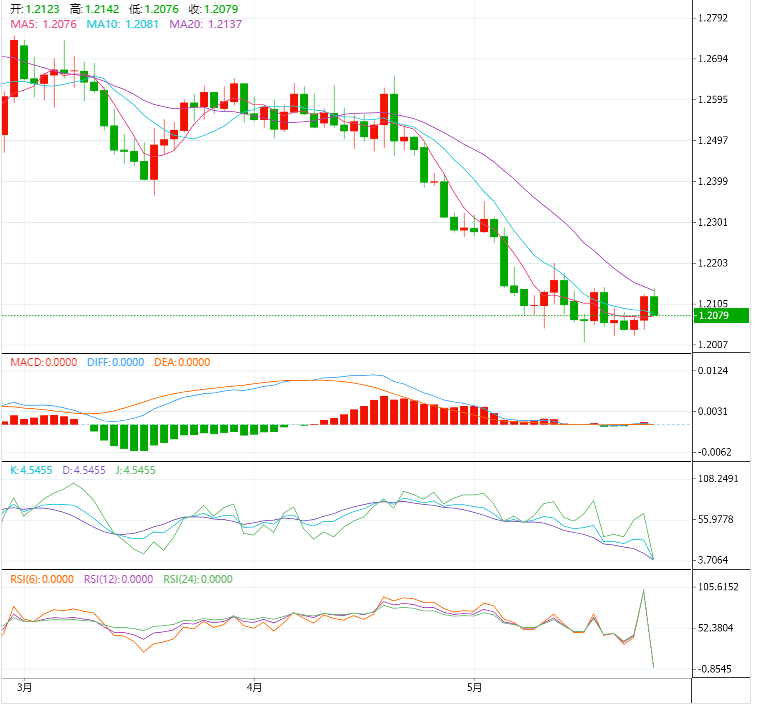Click the -0.0062 MACD axis value
The height and width of the screenshot is (709, 758).
[714, 452]
